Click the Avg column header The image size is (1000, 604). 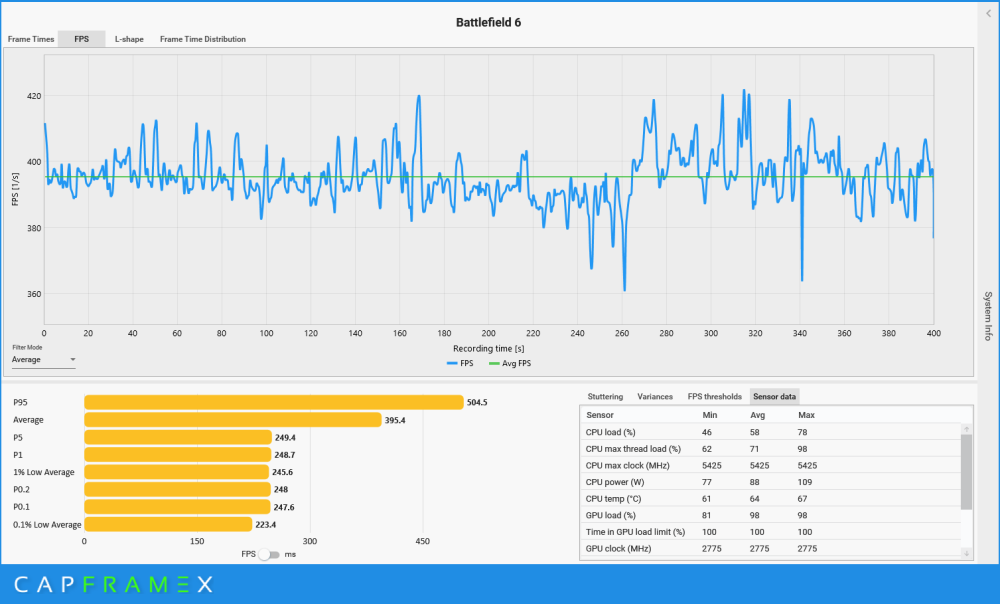(758, 415)
